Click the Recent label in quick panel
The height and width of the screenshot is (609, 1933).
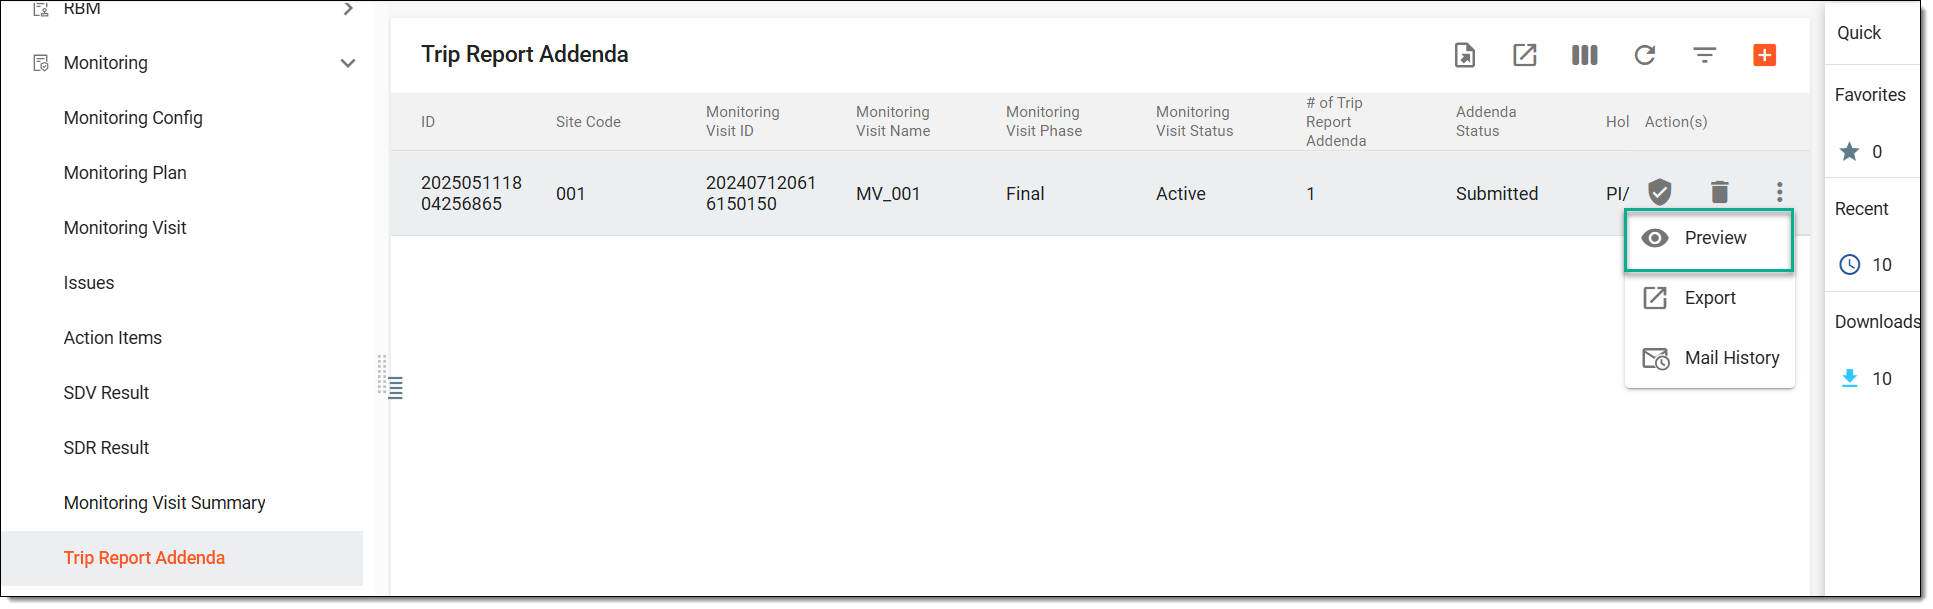point(1861,209)
